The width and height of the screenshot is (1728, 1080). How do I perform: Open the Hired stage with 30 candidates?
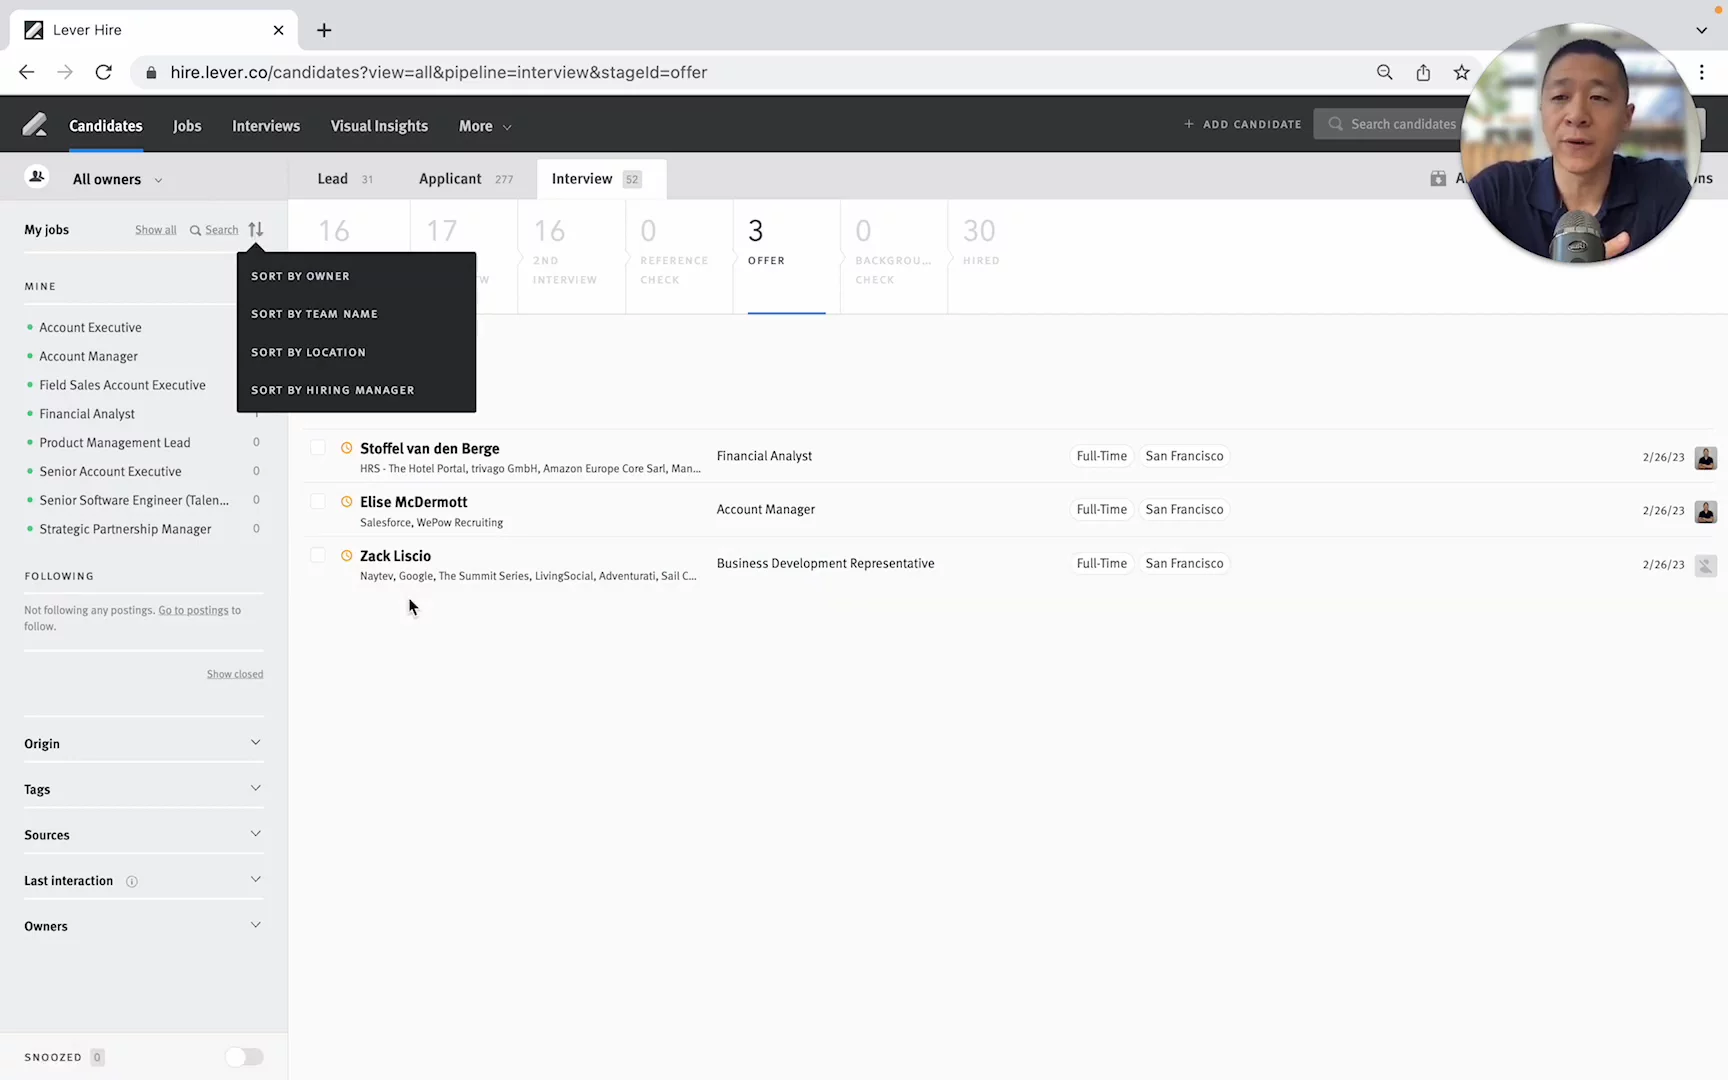pyautogui.click(x=980, y=243)
